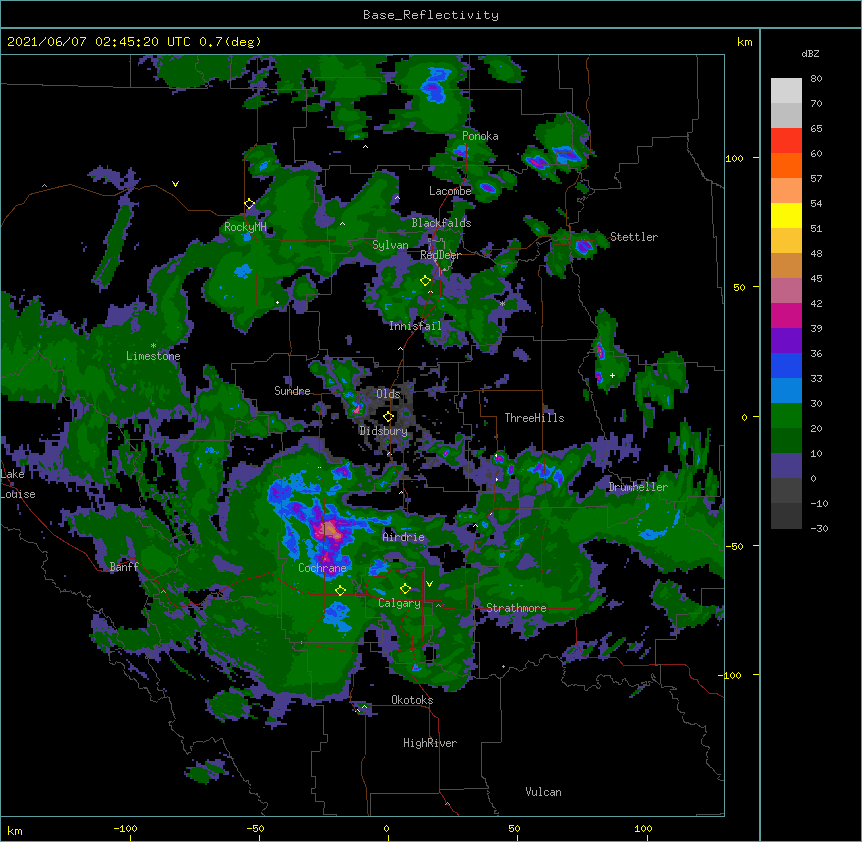862x842 pixels.
Task: Select the Calgary label
Action: point(399,603)
